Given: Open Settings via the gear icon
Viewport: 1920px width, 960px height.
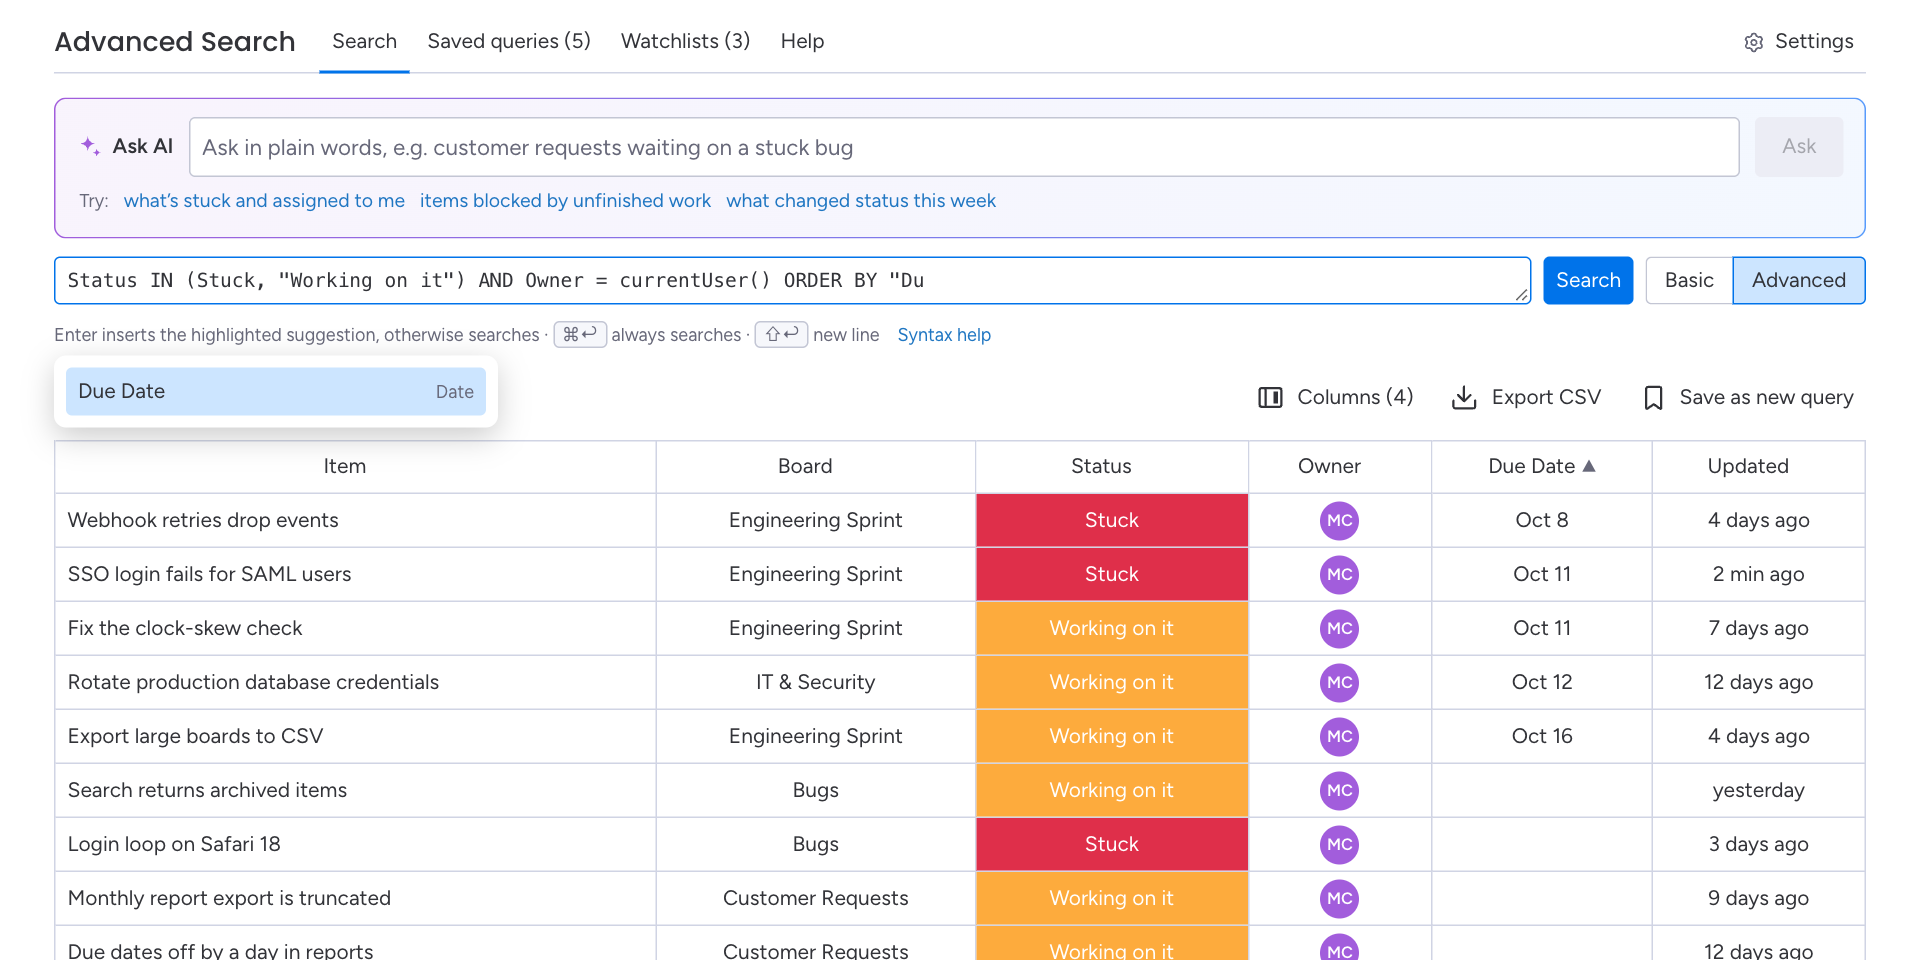Looking at the screenshot, I should click(1753, 42).
